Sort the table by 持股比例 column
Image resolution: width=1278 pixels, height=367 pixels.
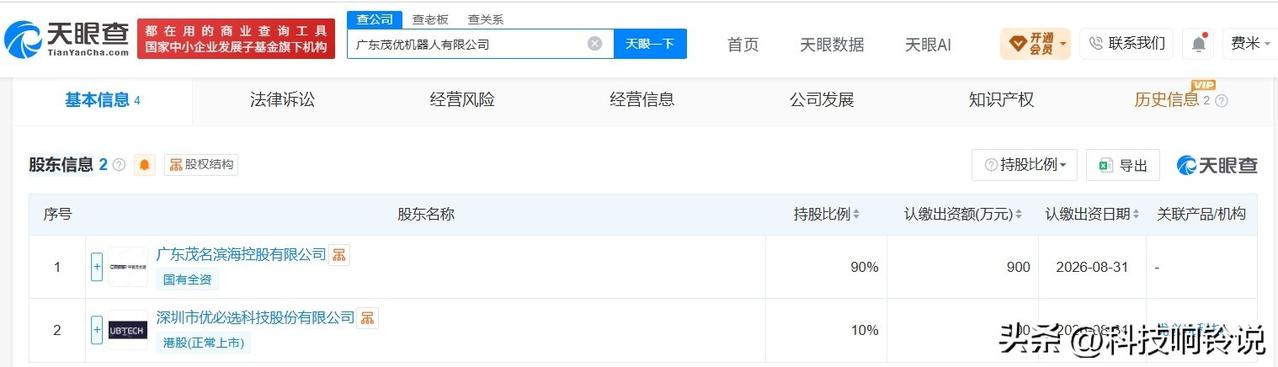(x=827, y=214)
